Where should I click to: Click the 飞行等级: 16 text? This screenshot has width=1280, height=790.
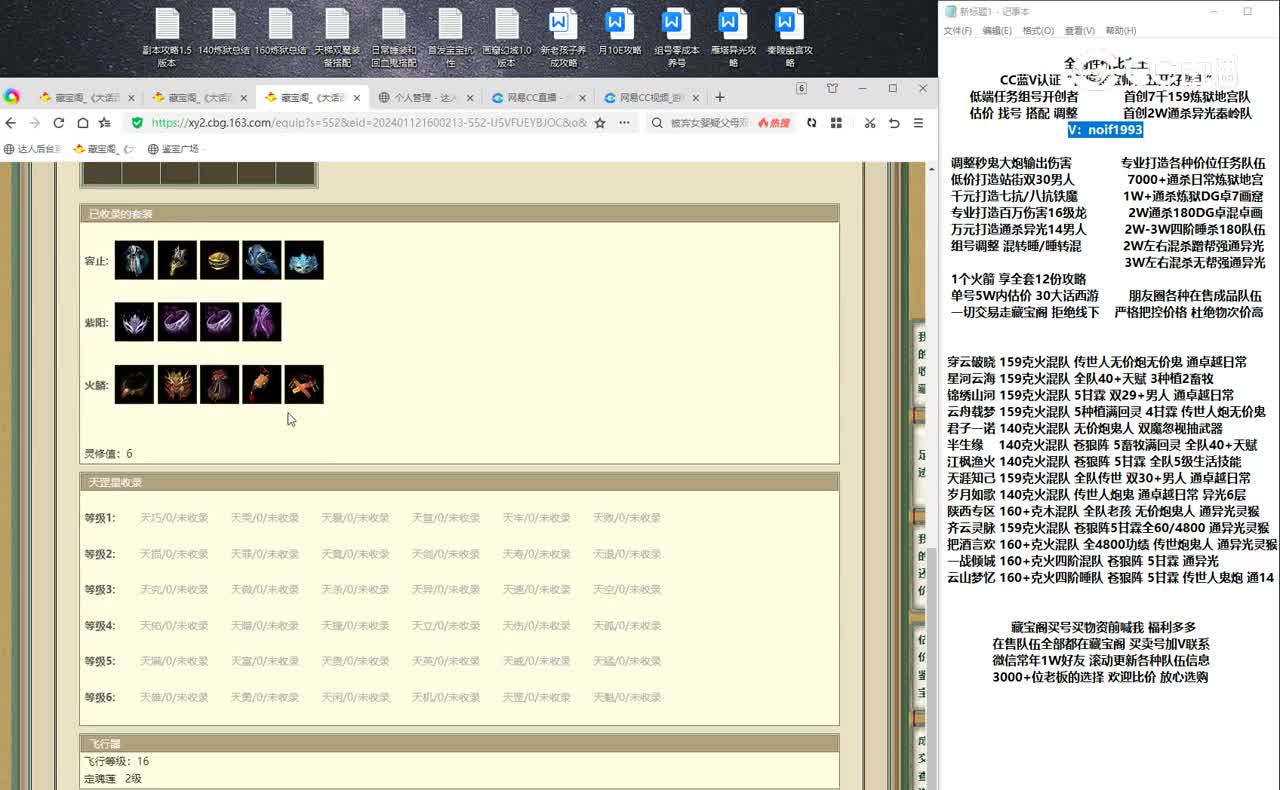(116, 761)
